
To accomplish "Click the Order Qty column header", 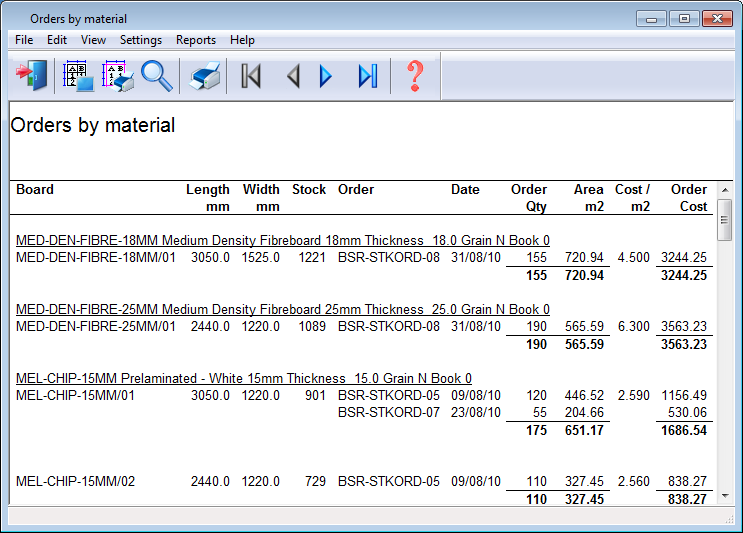I will point(529,198).
